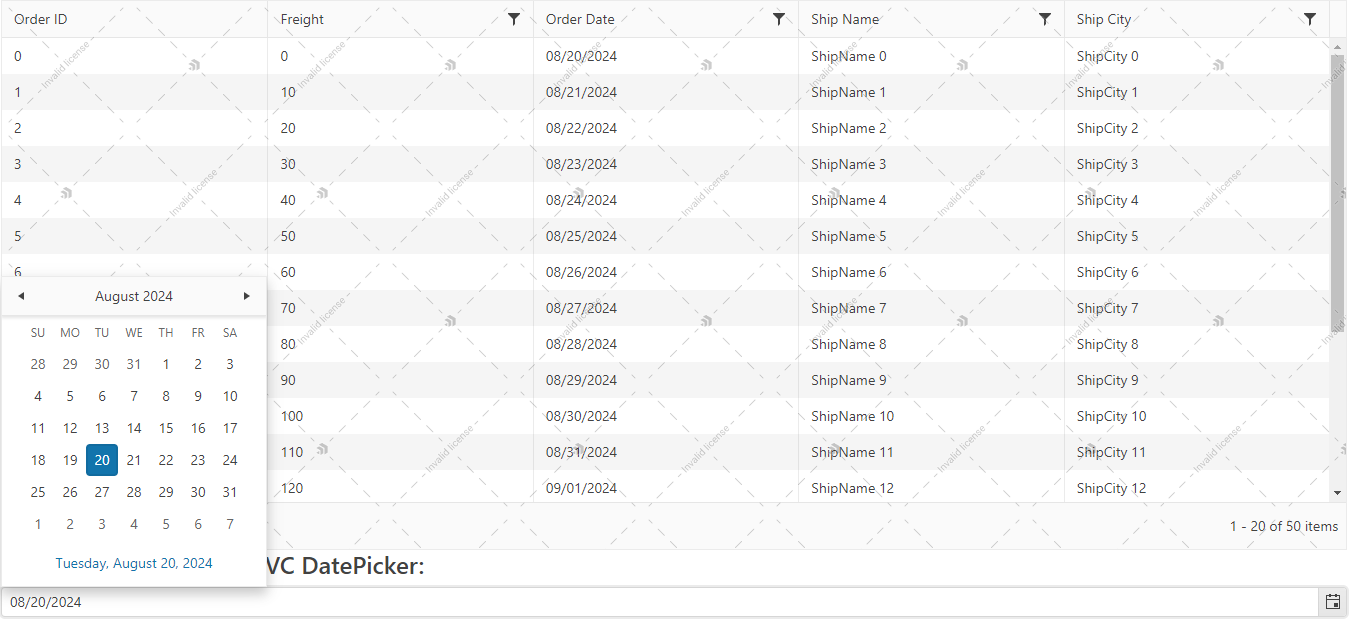Select July 28 shown in the calendar

point(38,363)
